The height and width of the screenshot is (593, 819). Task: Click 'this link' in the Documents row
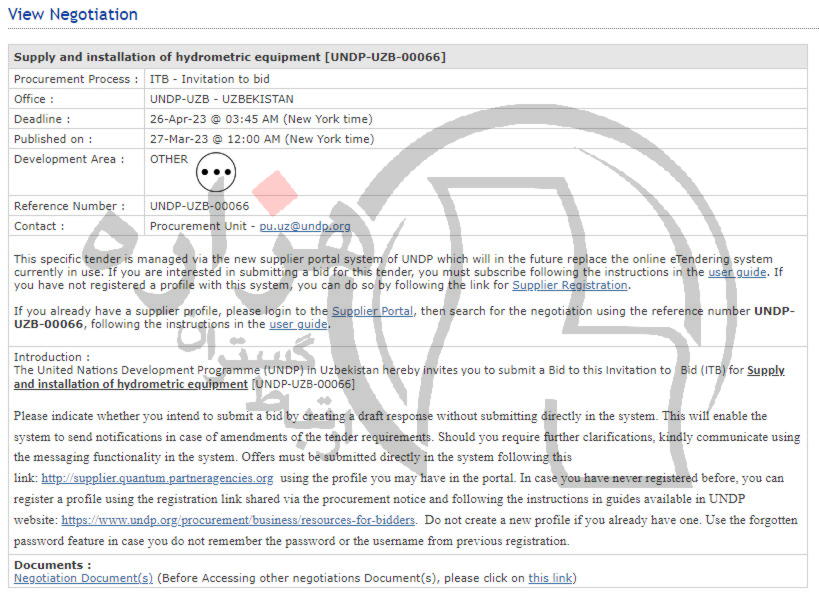tap(550, 578)
